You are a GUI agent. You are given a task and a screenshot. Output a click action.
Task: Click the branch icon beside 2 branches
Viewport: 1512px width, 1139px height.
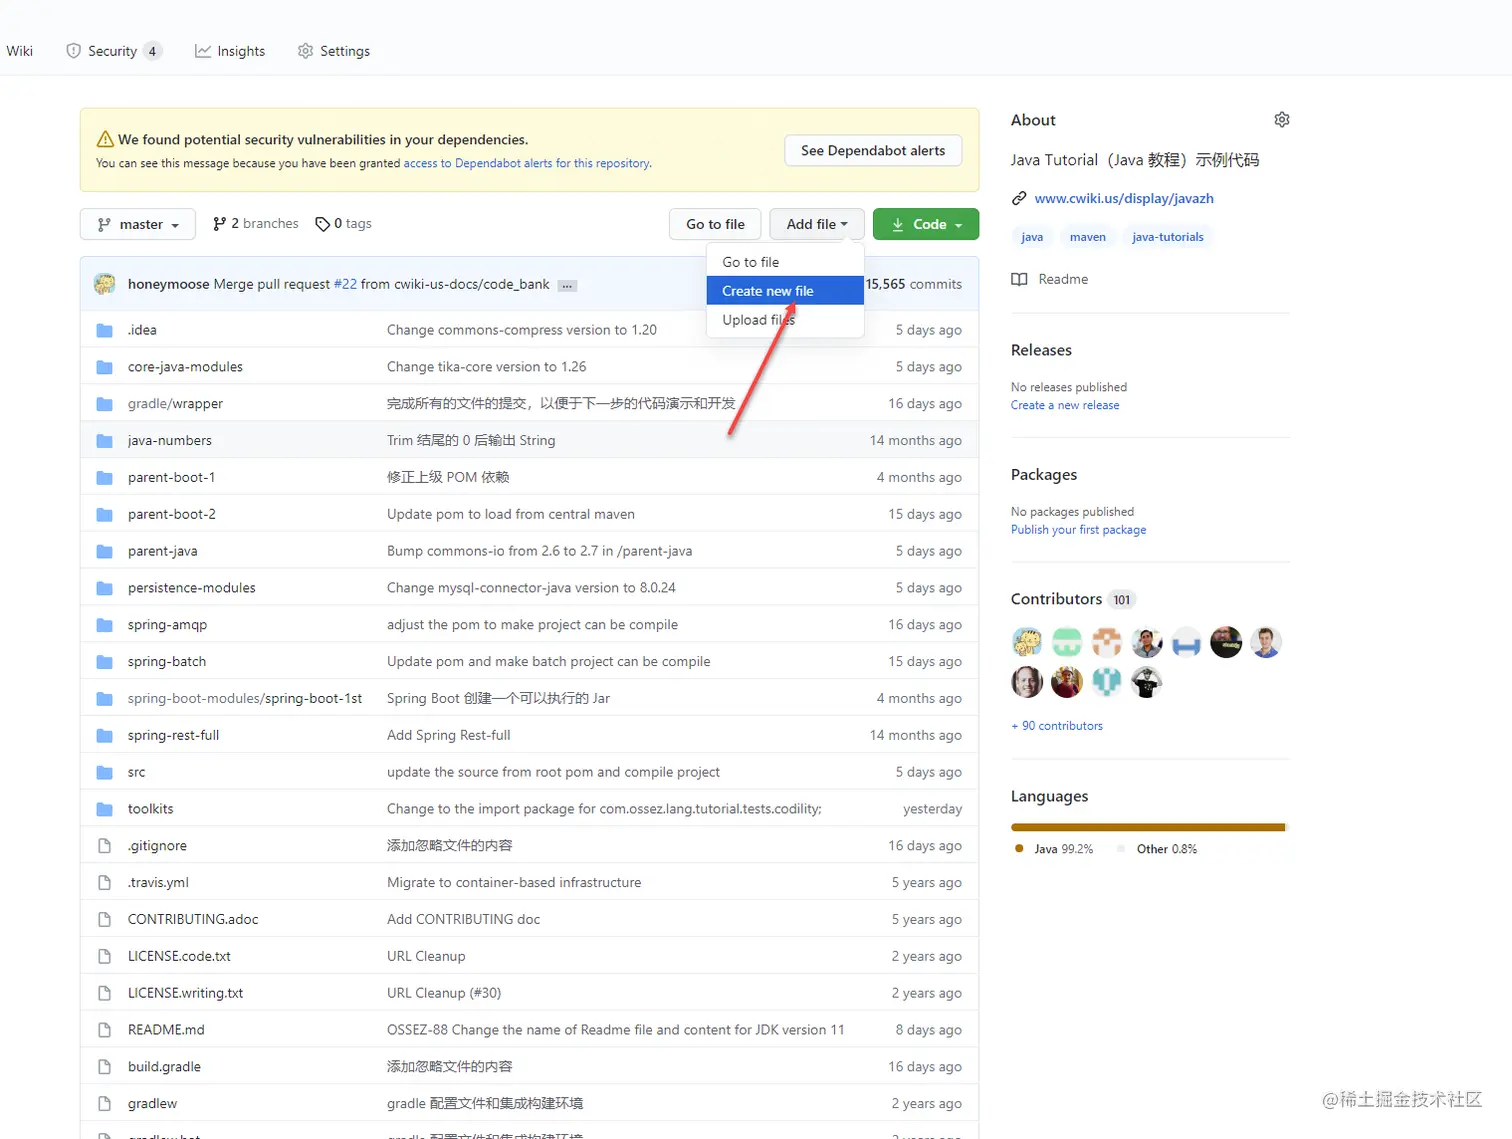218,223
